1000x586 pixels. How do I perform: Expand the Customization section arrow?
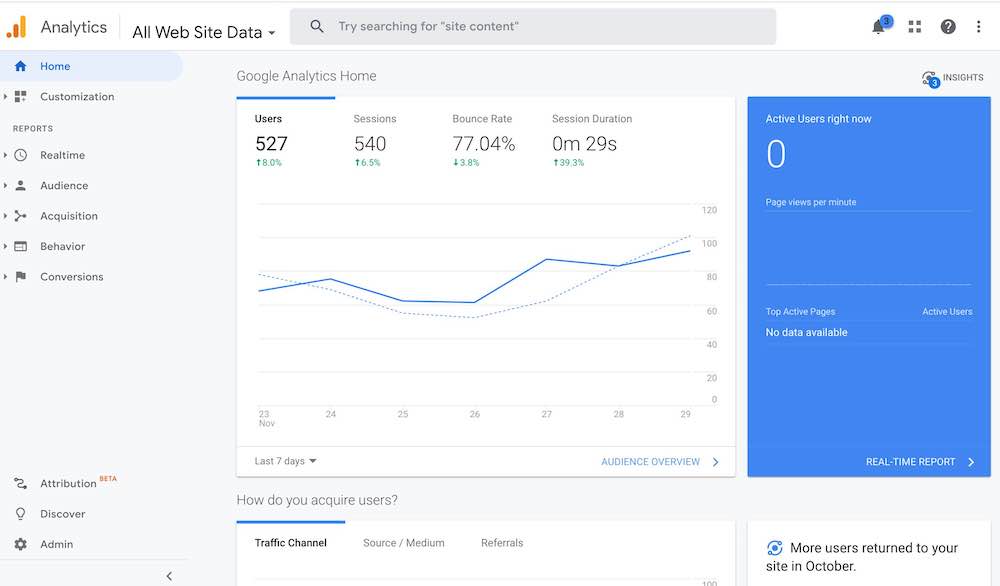pos(5,96)
